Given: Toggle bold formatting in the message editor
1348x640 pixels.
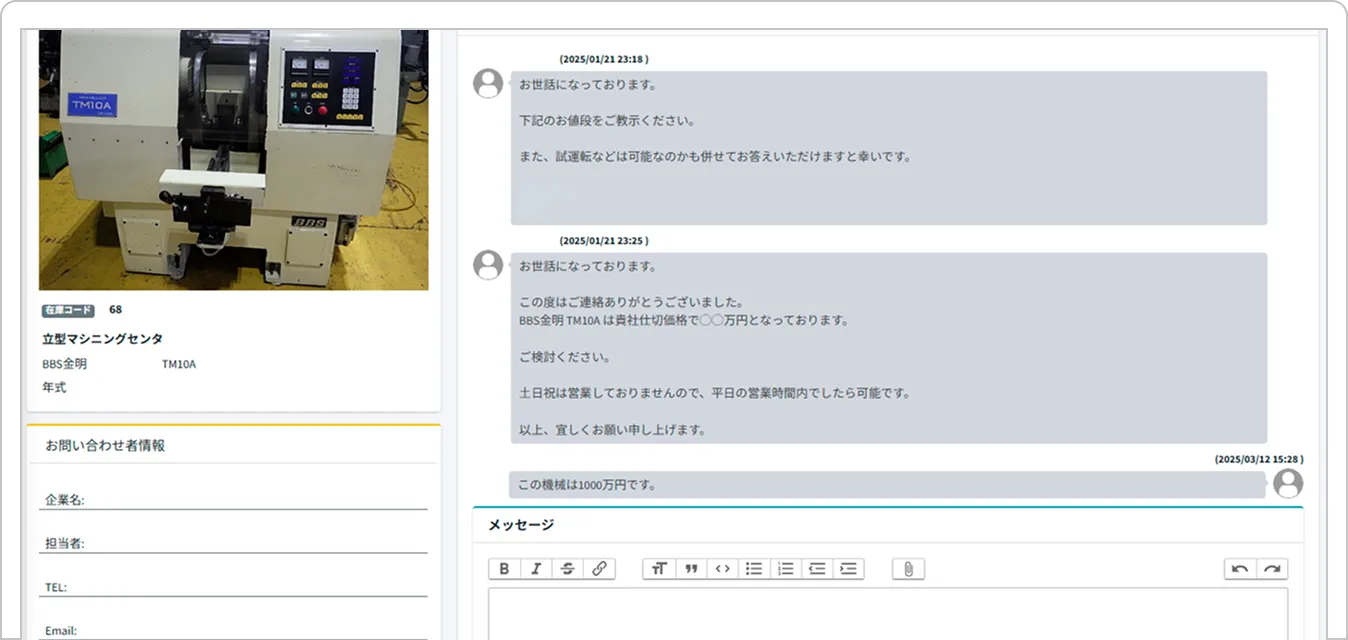Looking at the screenshot, I should pyautogui.click(x=505, y=568).
